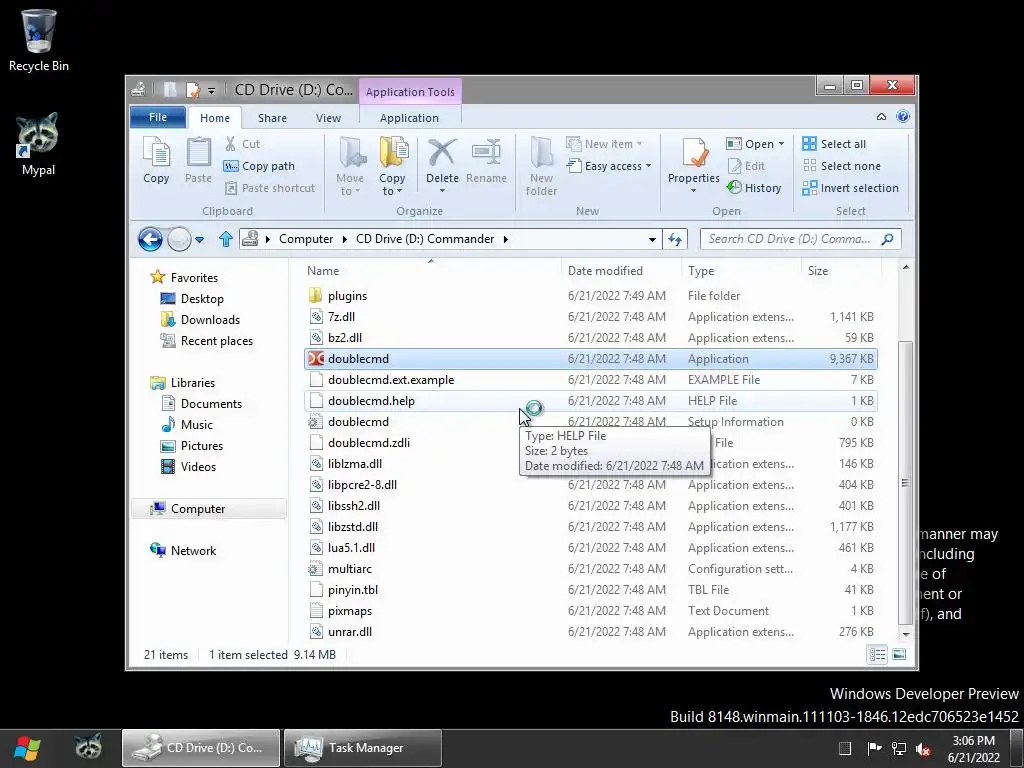This screenshot has width=1024, height=768.
Task: Select the doublecmd application file
Action: pyautogui.click(x=590, y=359)
